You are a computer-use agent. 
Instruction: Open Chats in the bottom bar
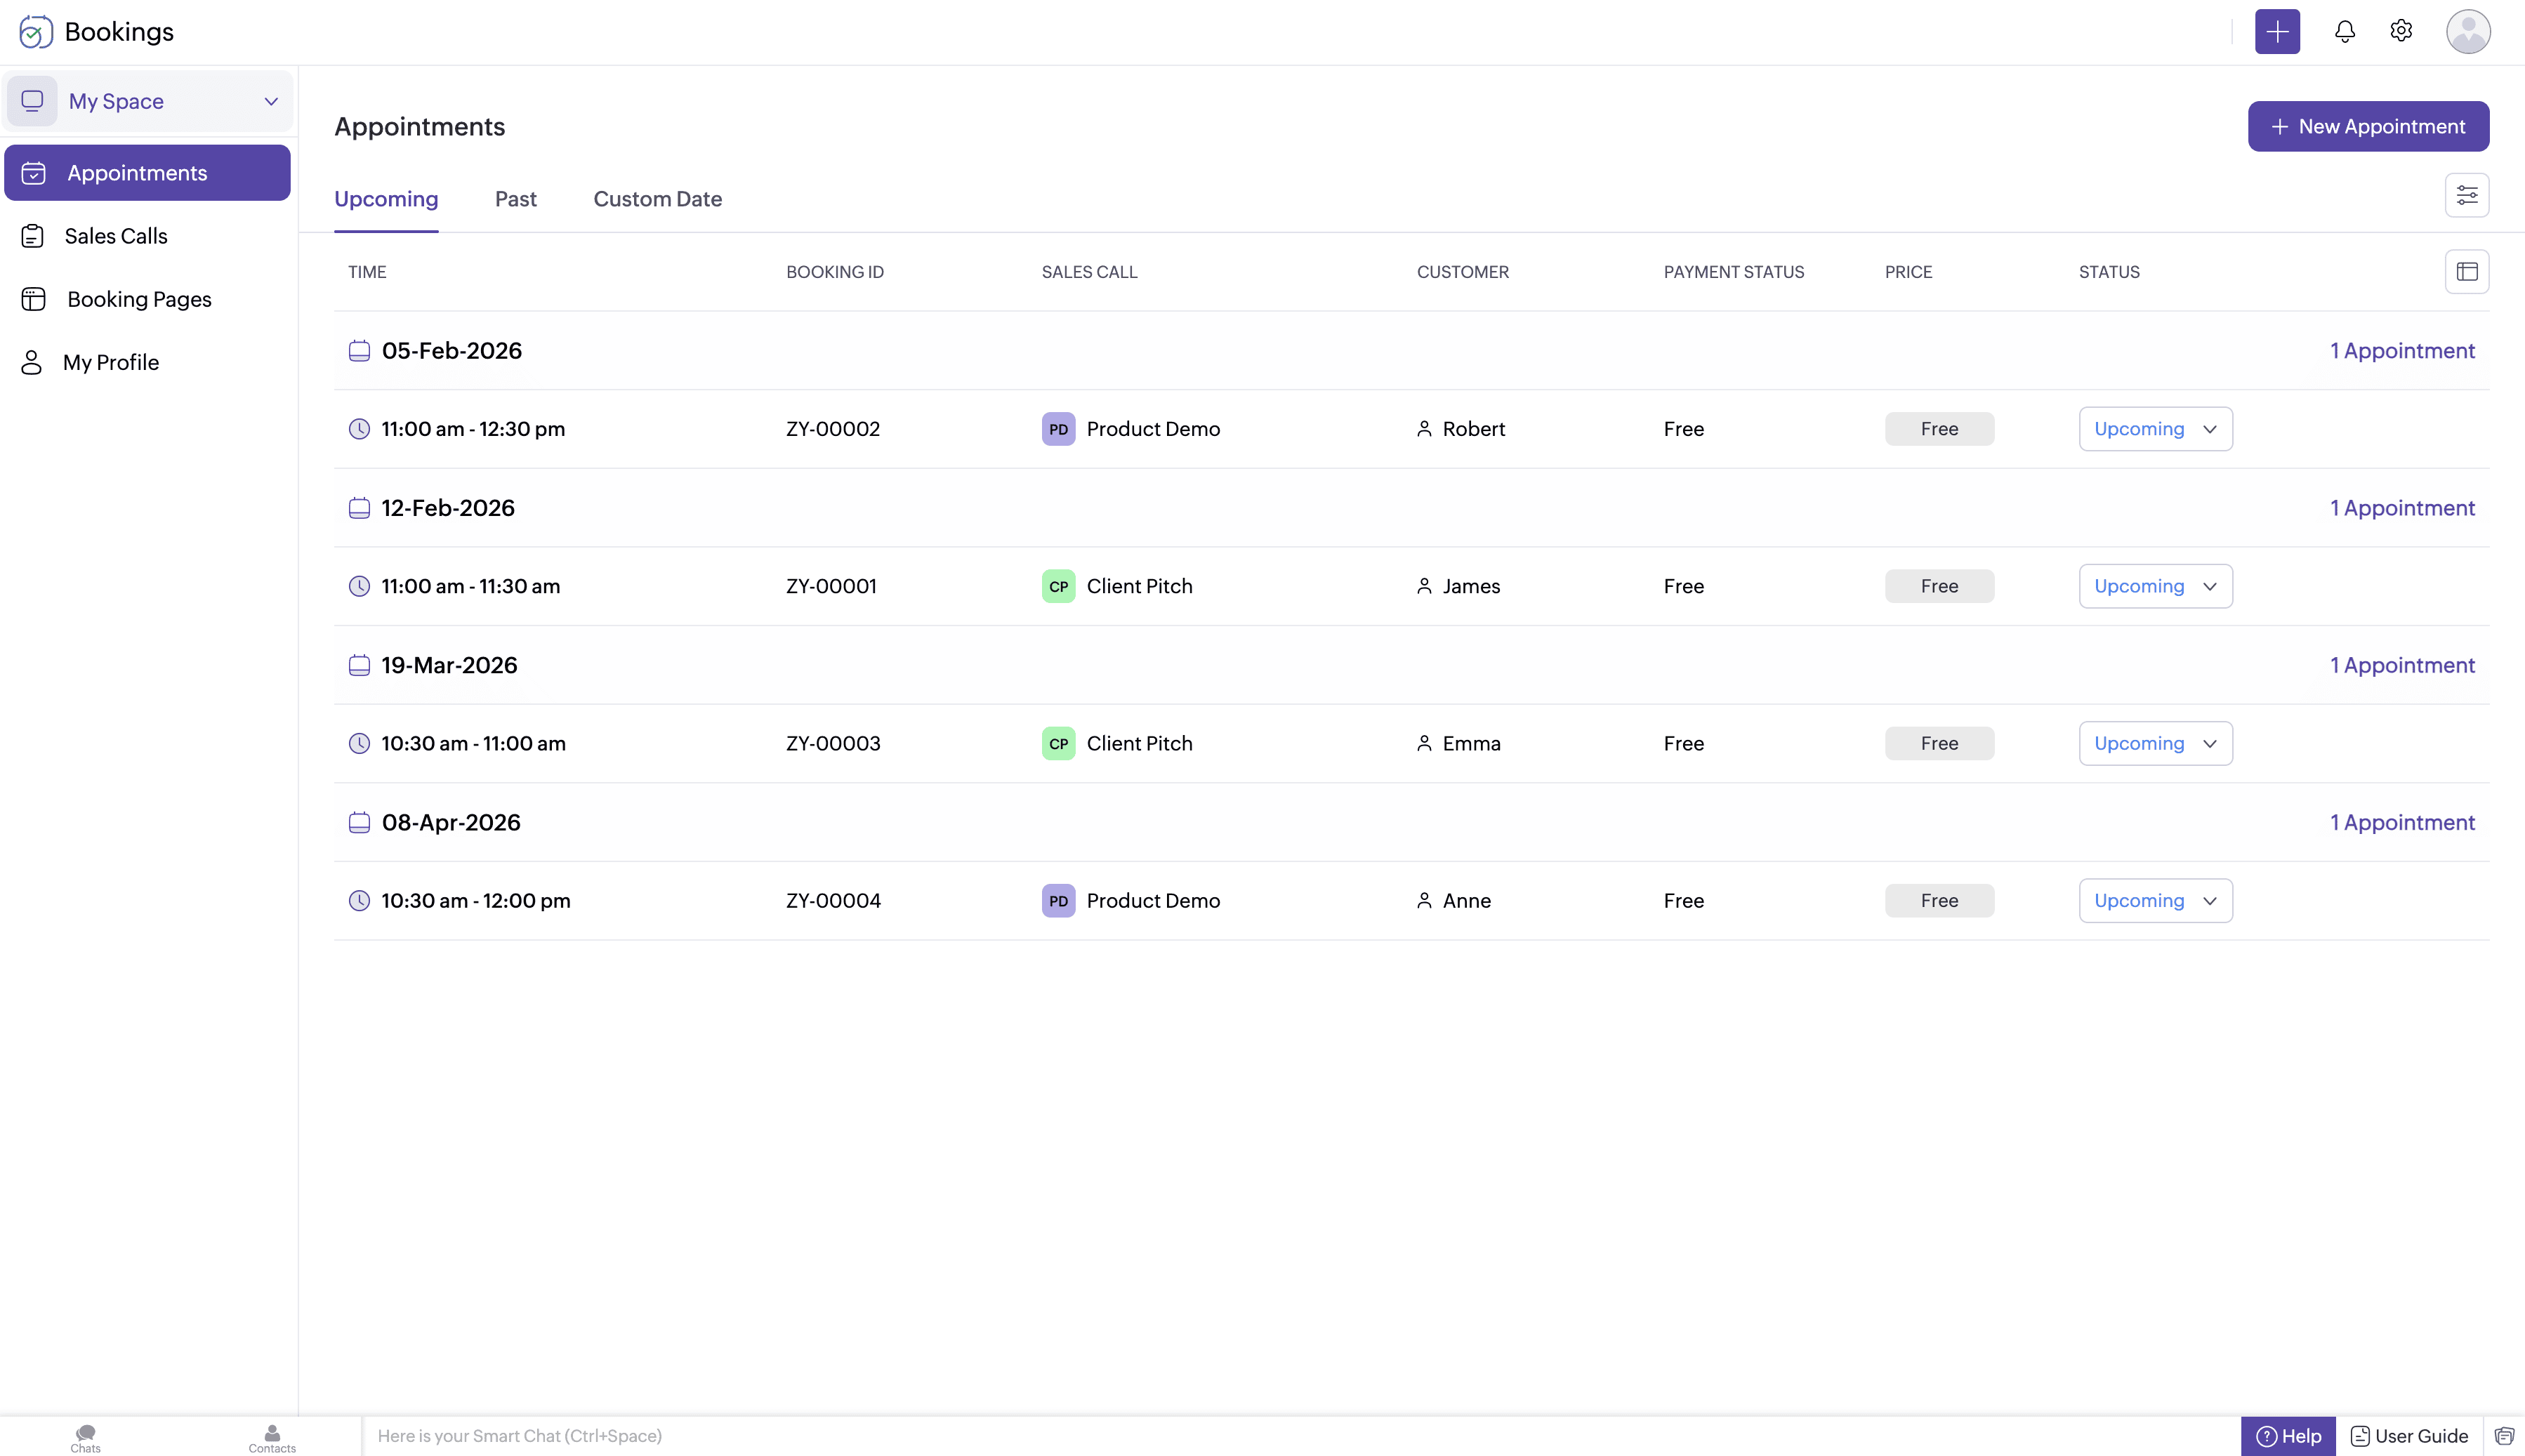pos(85,1438)
